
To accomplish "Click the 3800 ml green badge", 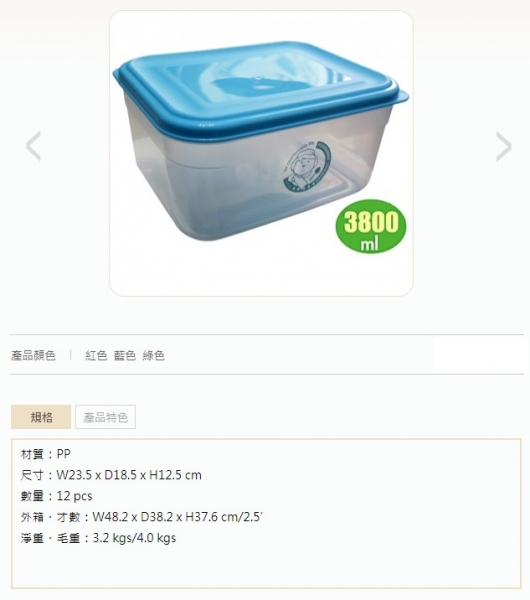I will pos(370,227).
